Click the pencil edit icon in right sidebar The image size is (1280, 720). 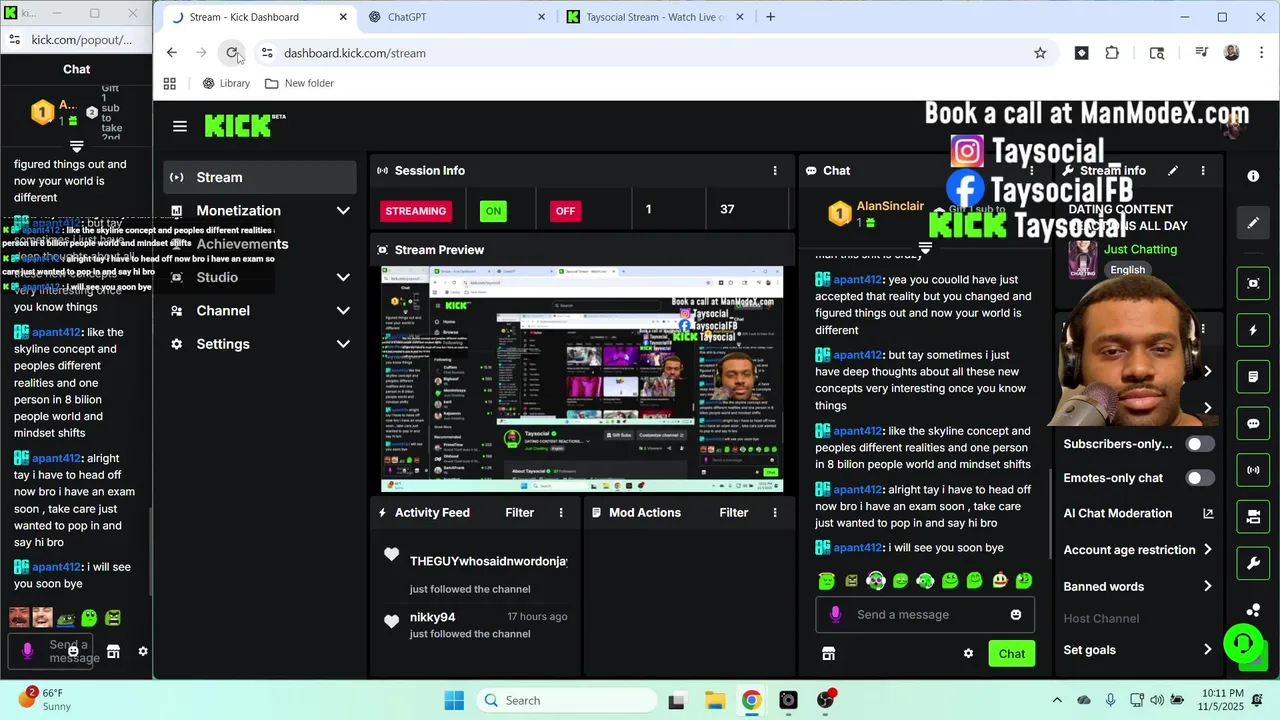1253,223
